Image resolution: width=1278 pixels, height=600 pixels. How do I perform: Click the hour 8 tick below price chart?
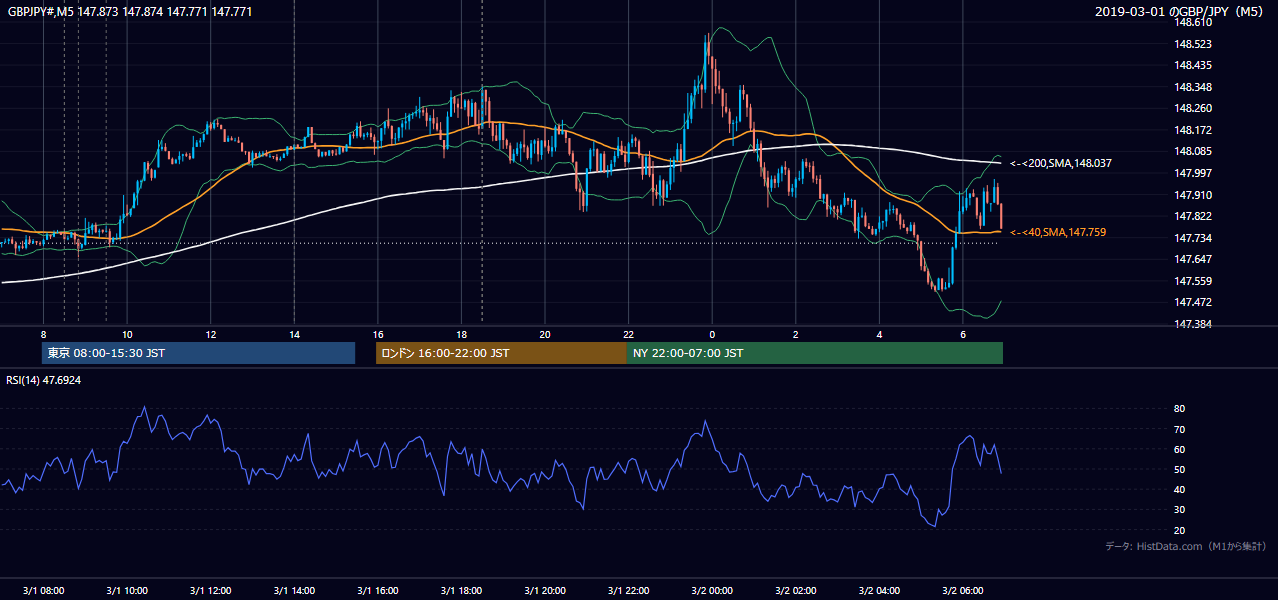(x=43, y=334)
